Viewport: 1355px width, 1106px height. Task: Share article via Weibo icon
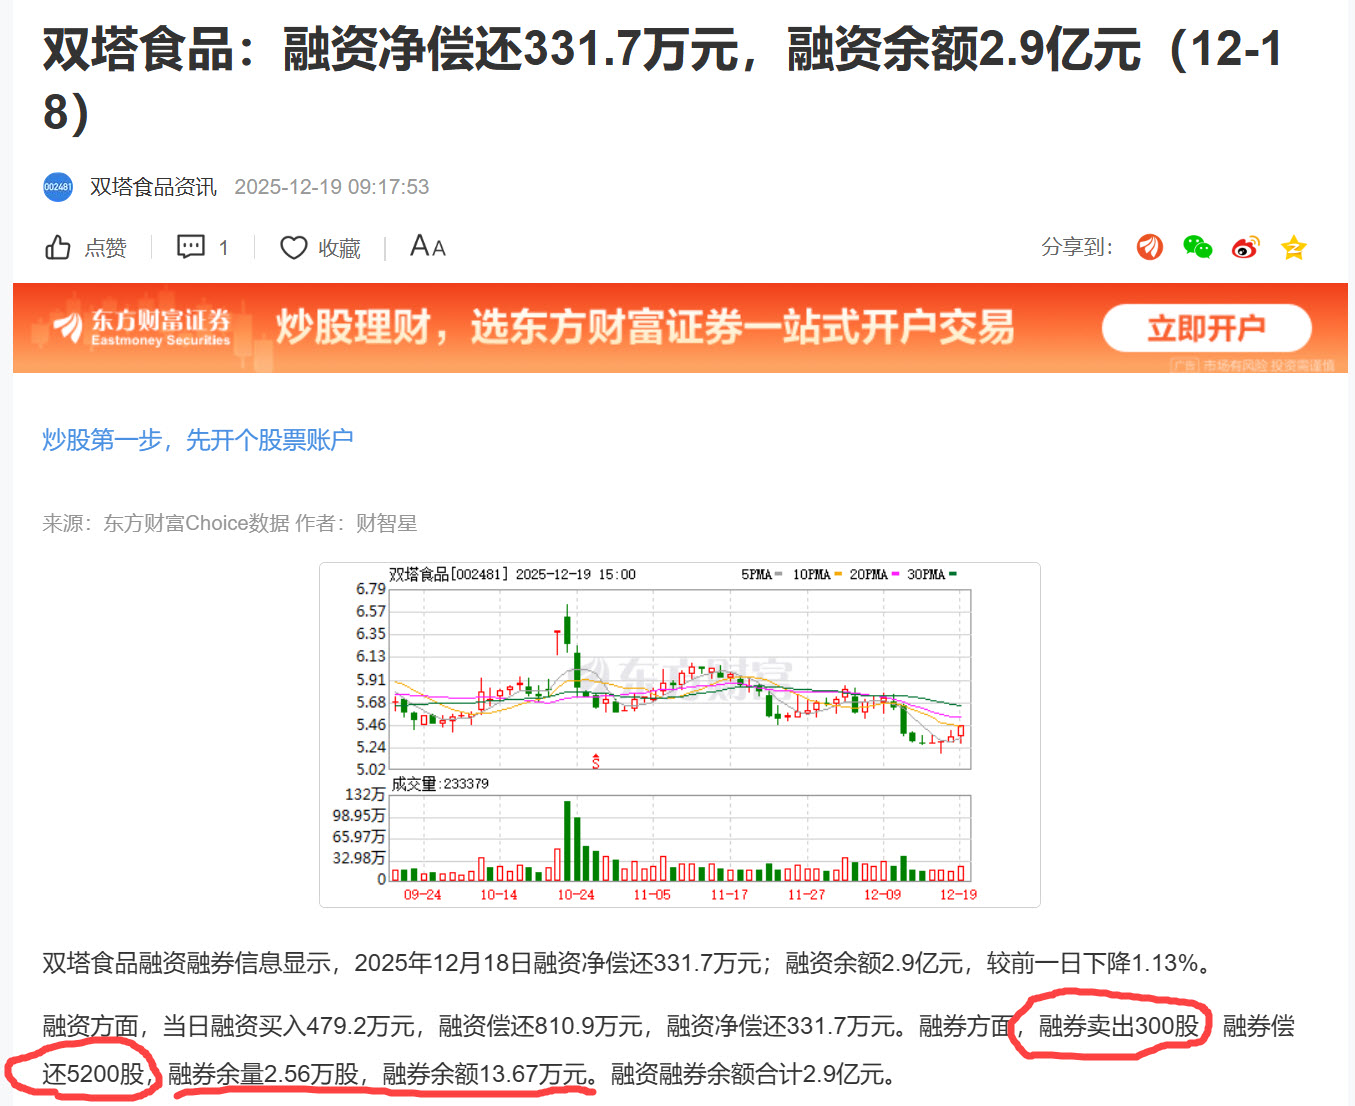click(x=1245, y=247)
